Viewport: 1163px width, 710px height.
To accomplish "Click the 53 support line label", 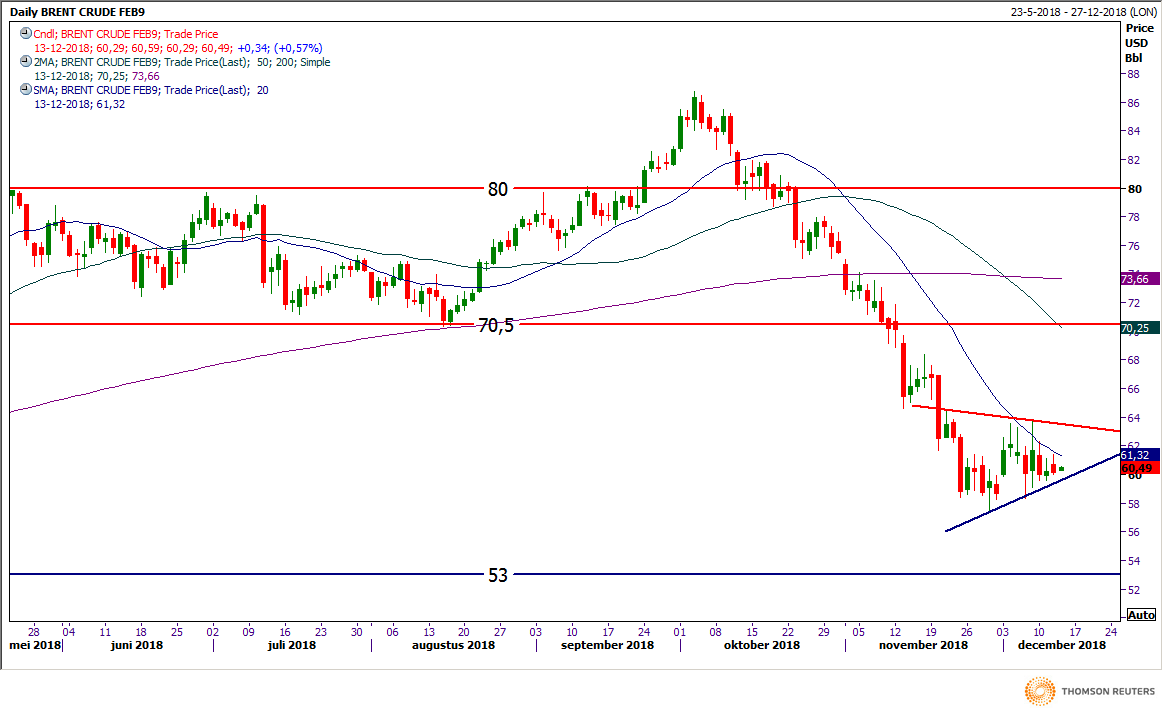I will 498,575.
